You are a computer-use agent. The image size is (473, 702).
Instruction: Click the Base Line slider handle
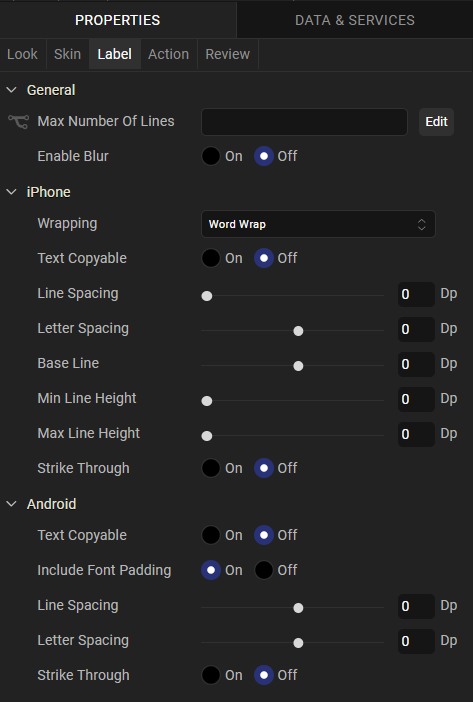click(298, 366)
